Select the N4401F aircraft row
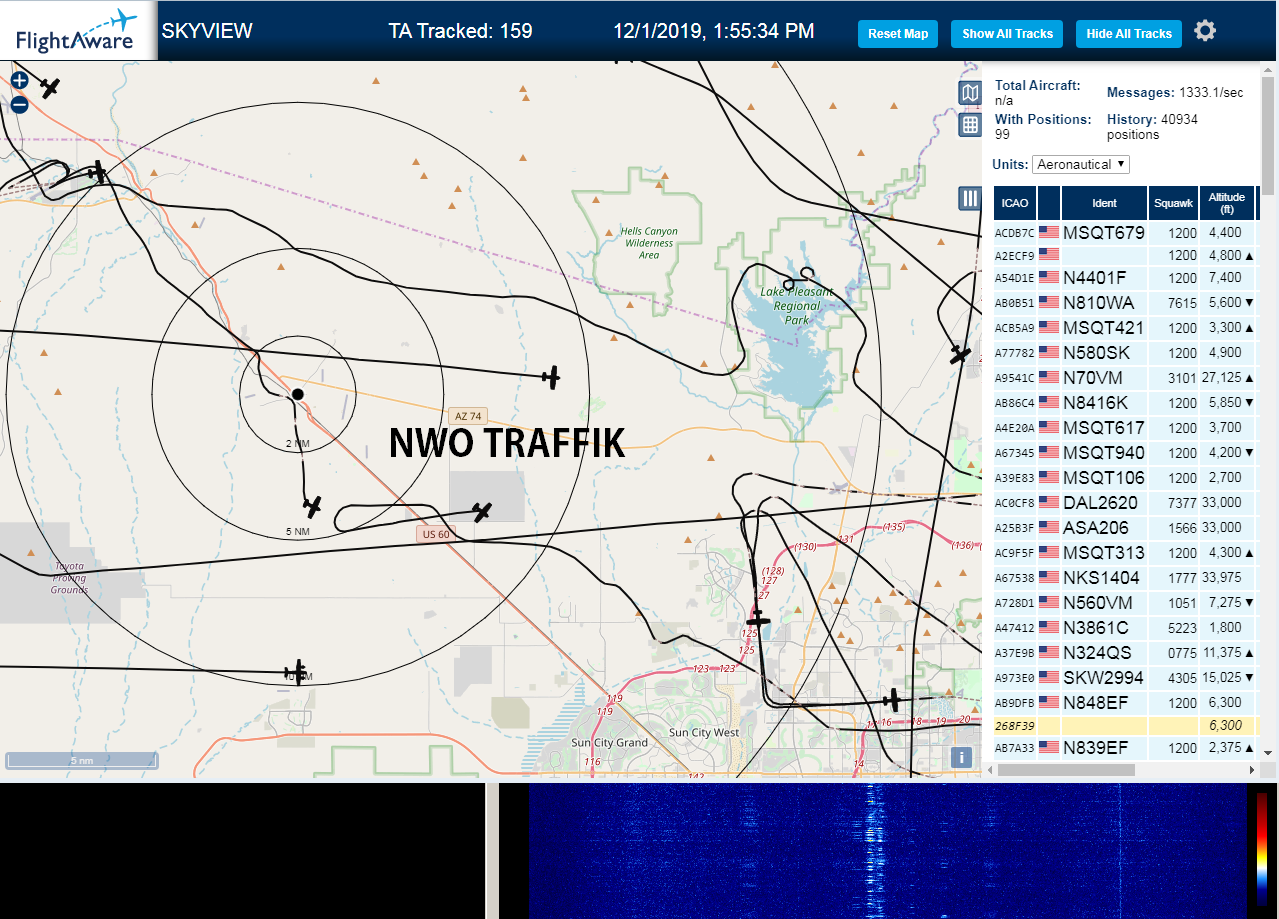Screen dimensions: 1279x919 (1126, 277)
